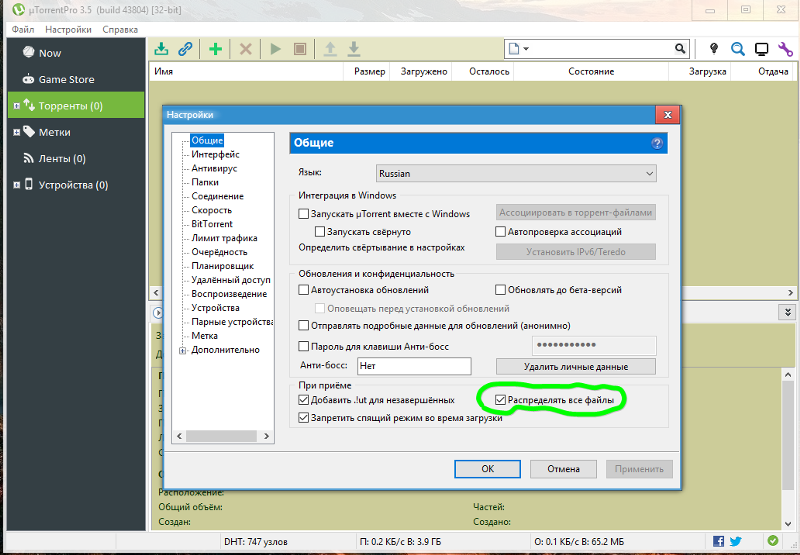This screenshot has width=800, height=555.
Task: Click the double-chevron collapse details pane button
Action: click(x=787, y=312)
